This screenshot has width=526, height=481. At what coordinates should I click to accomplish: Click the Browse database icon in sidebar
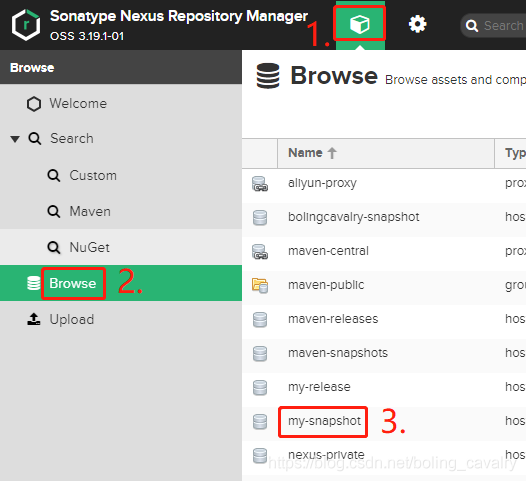(x=34, y=283)
